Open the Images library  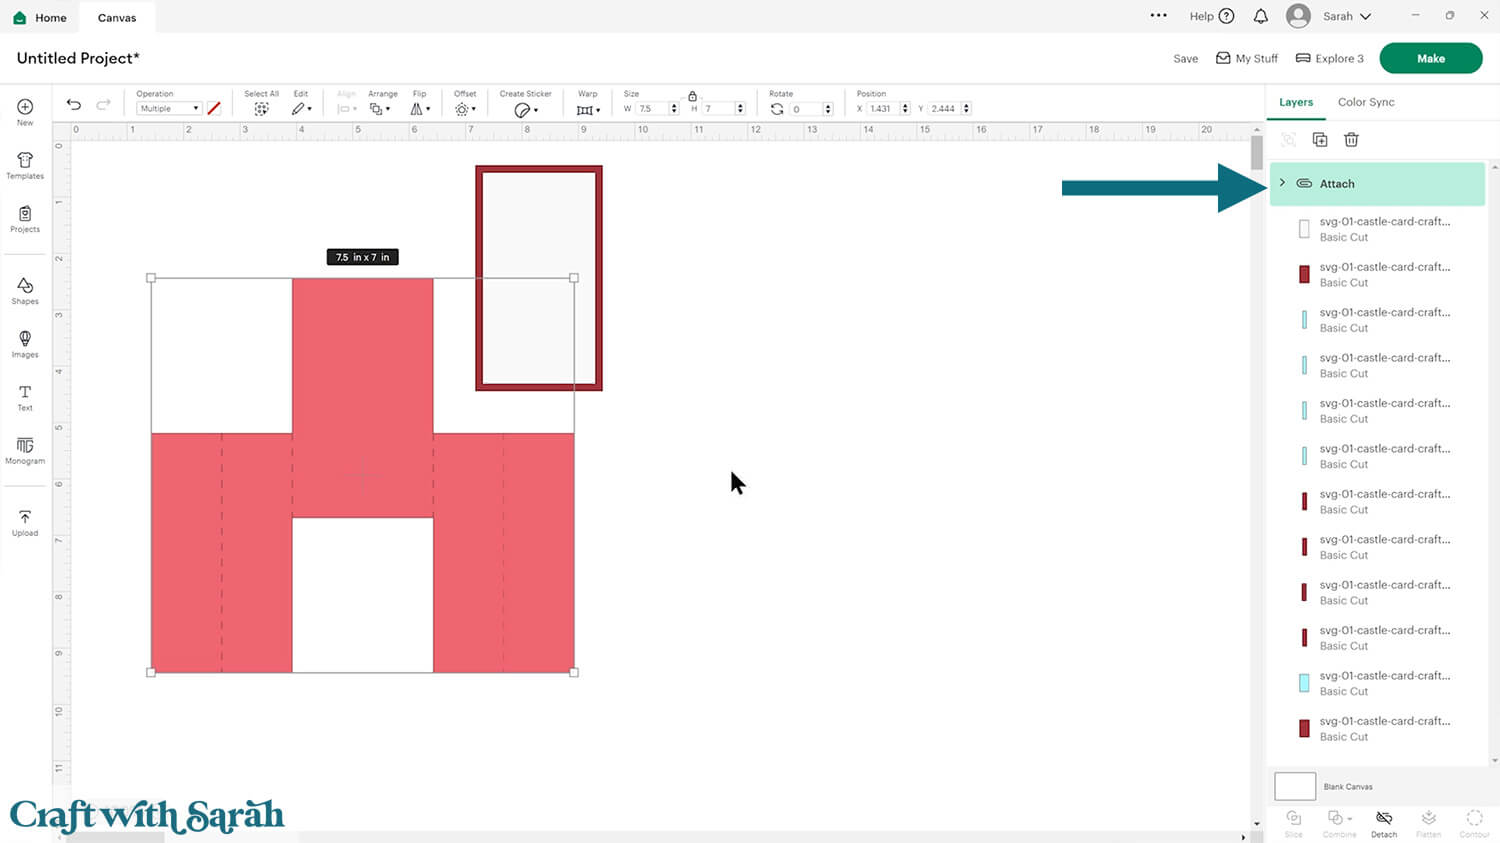point(25,344)
